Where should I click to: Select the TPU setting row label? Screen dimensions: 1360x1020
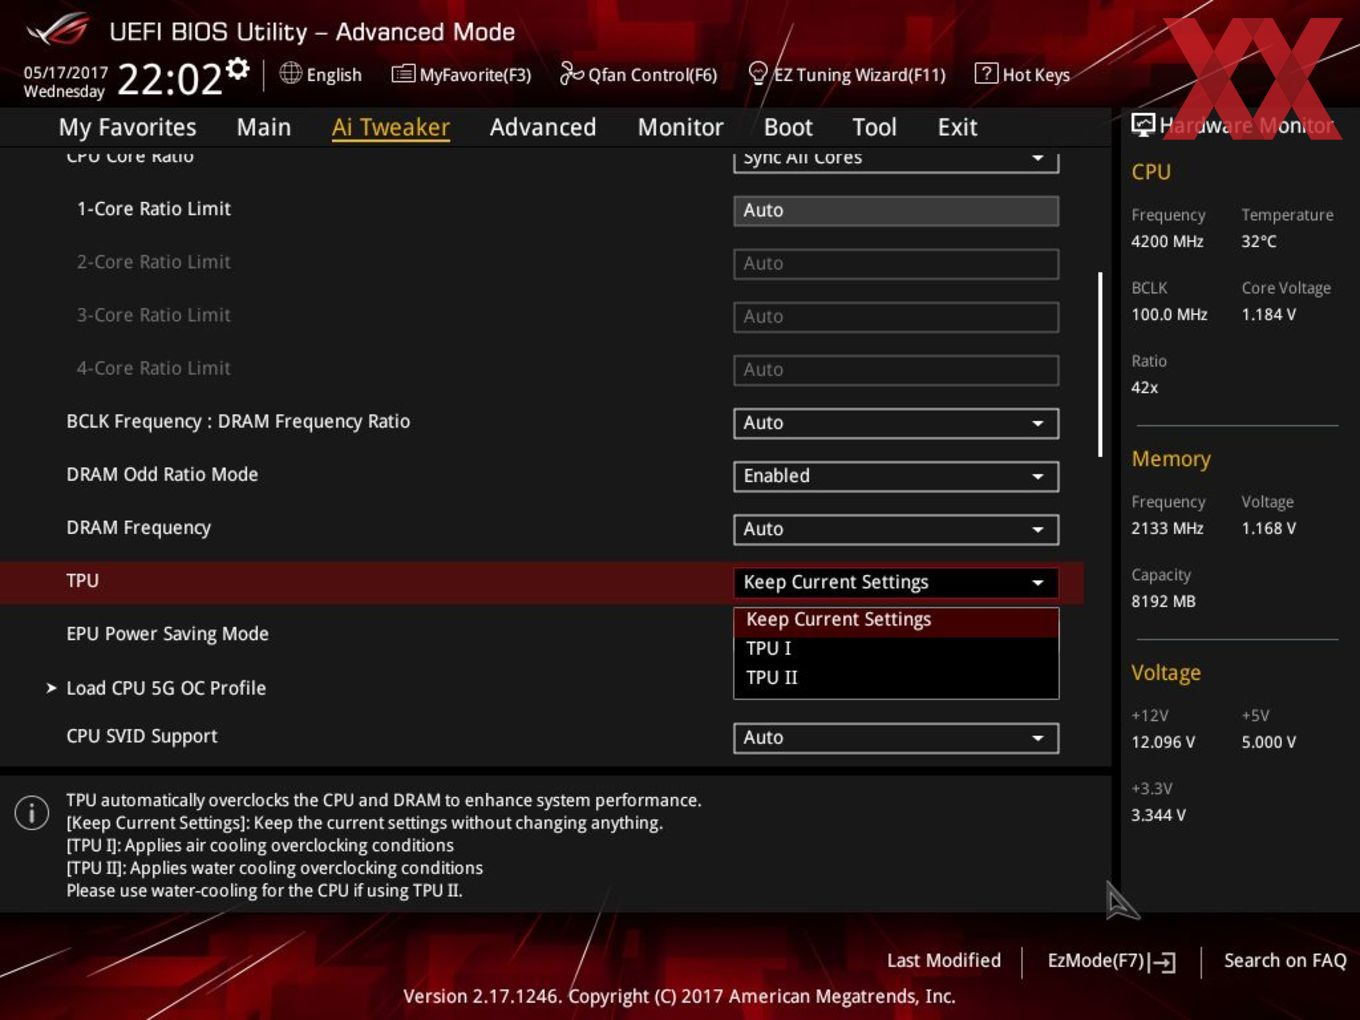tap(82, 581)
